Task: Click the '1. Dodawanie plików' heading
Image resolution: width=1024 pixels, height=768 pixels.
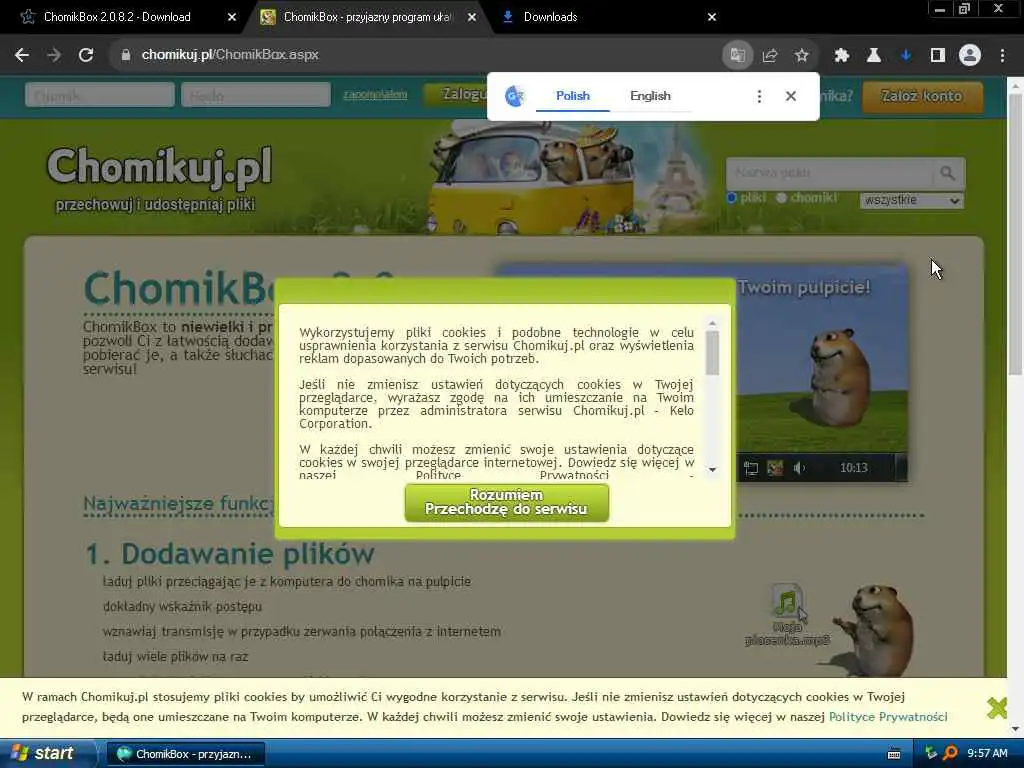Action: point(230,554)
